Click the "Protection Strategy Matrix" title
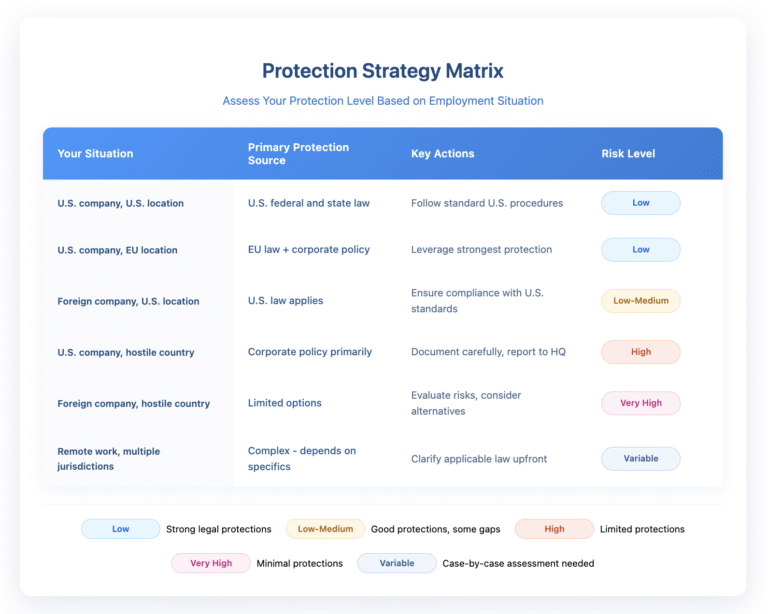The height and width of the screenshot is (614, 768). [x=383, y=71]
